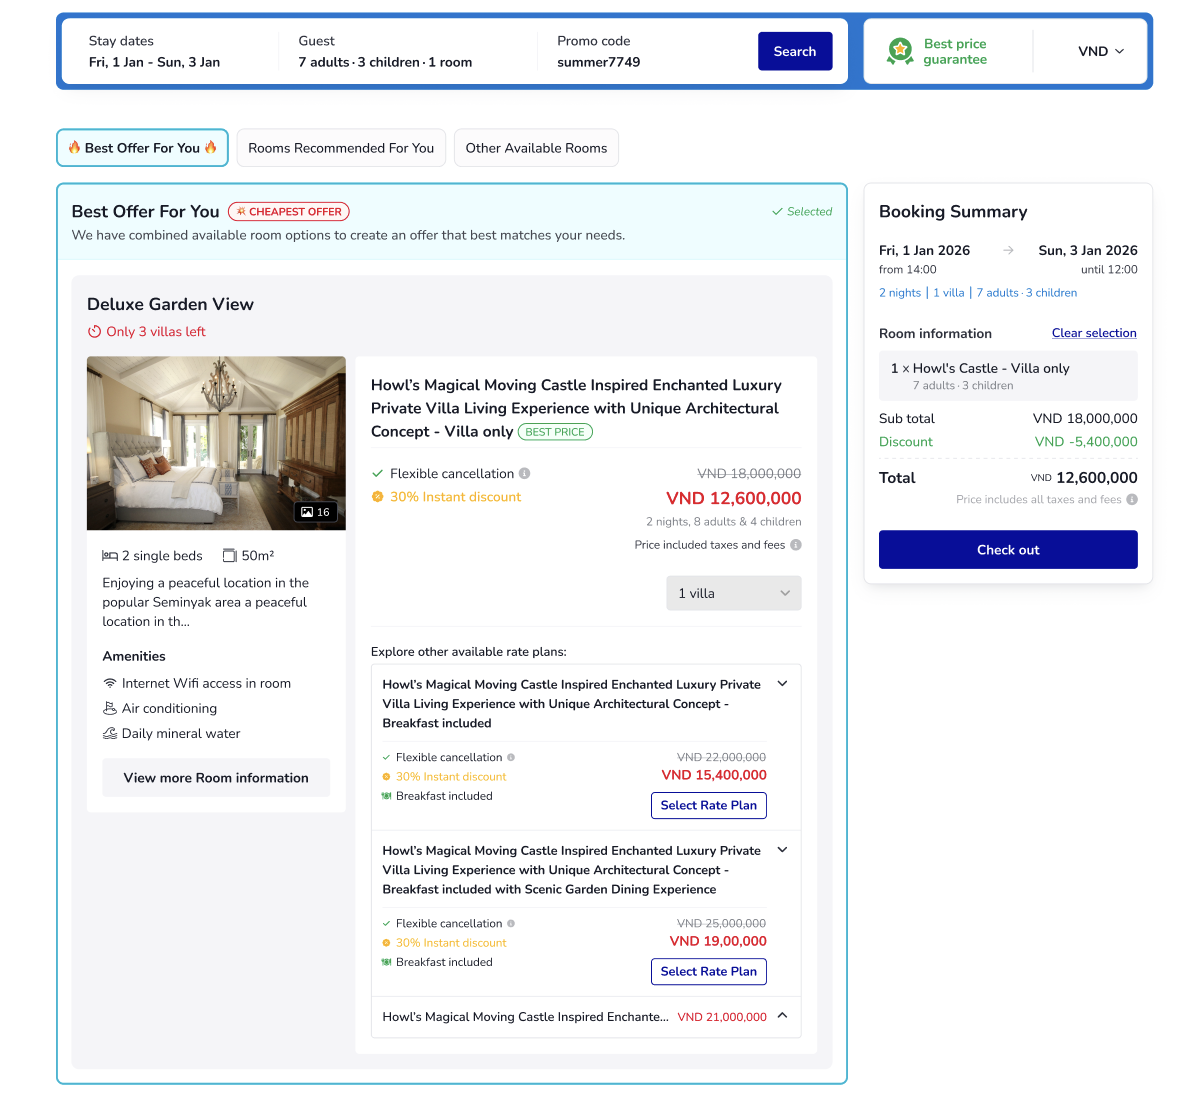Click the Search button

click(x=794, y=51)
